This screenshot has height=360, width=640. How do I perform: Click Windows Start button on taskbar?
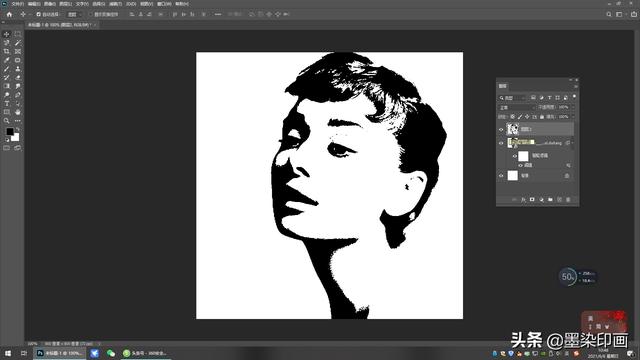coord(7,353)
